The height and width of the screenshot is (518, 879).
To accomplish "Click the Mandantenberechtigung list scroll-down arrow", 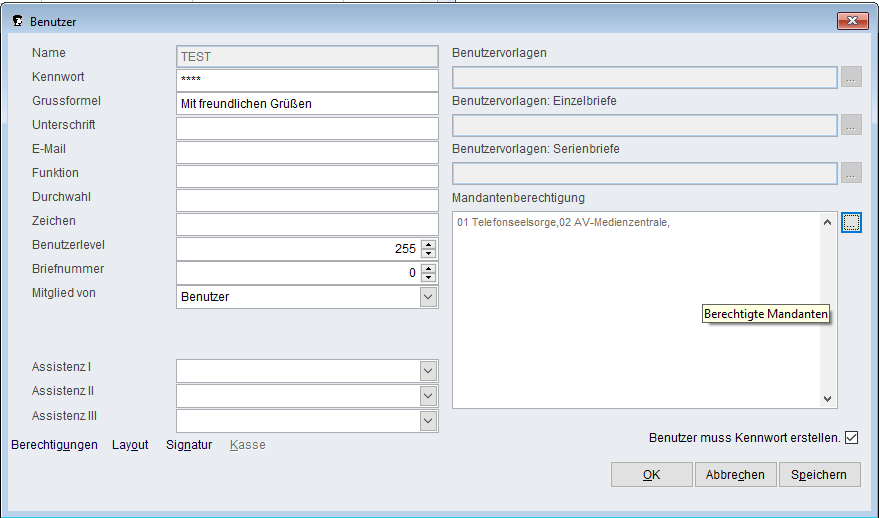I will click(827, 399).
